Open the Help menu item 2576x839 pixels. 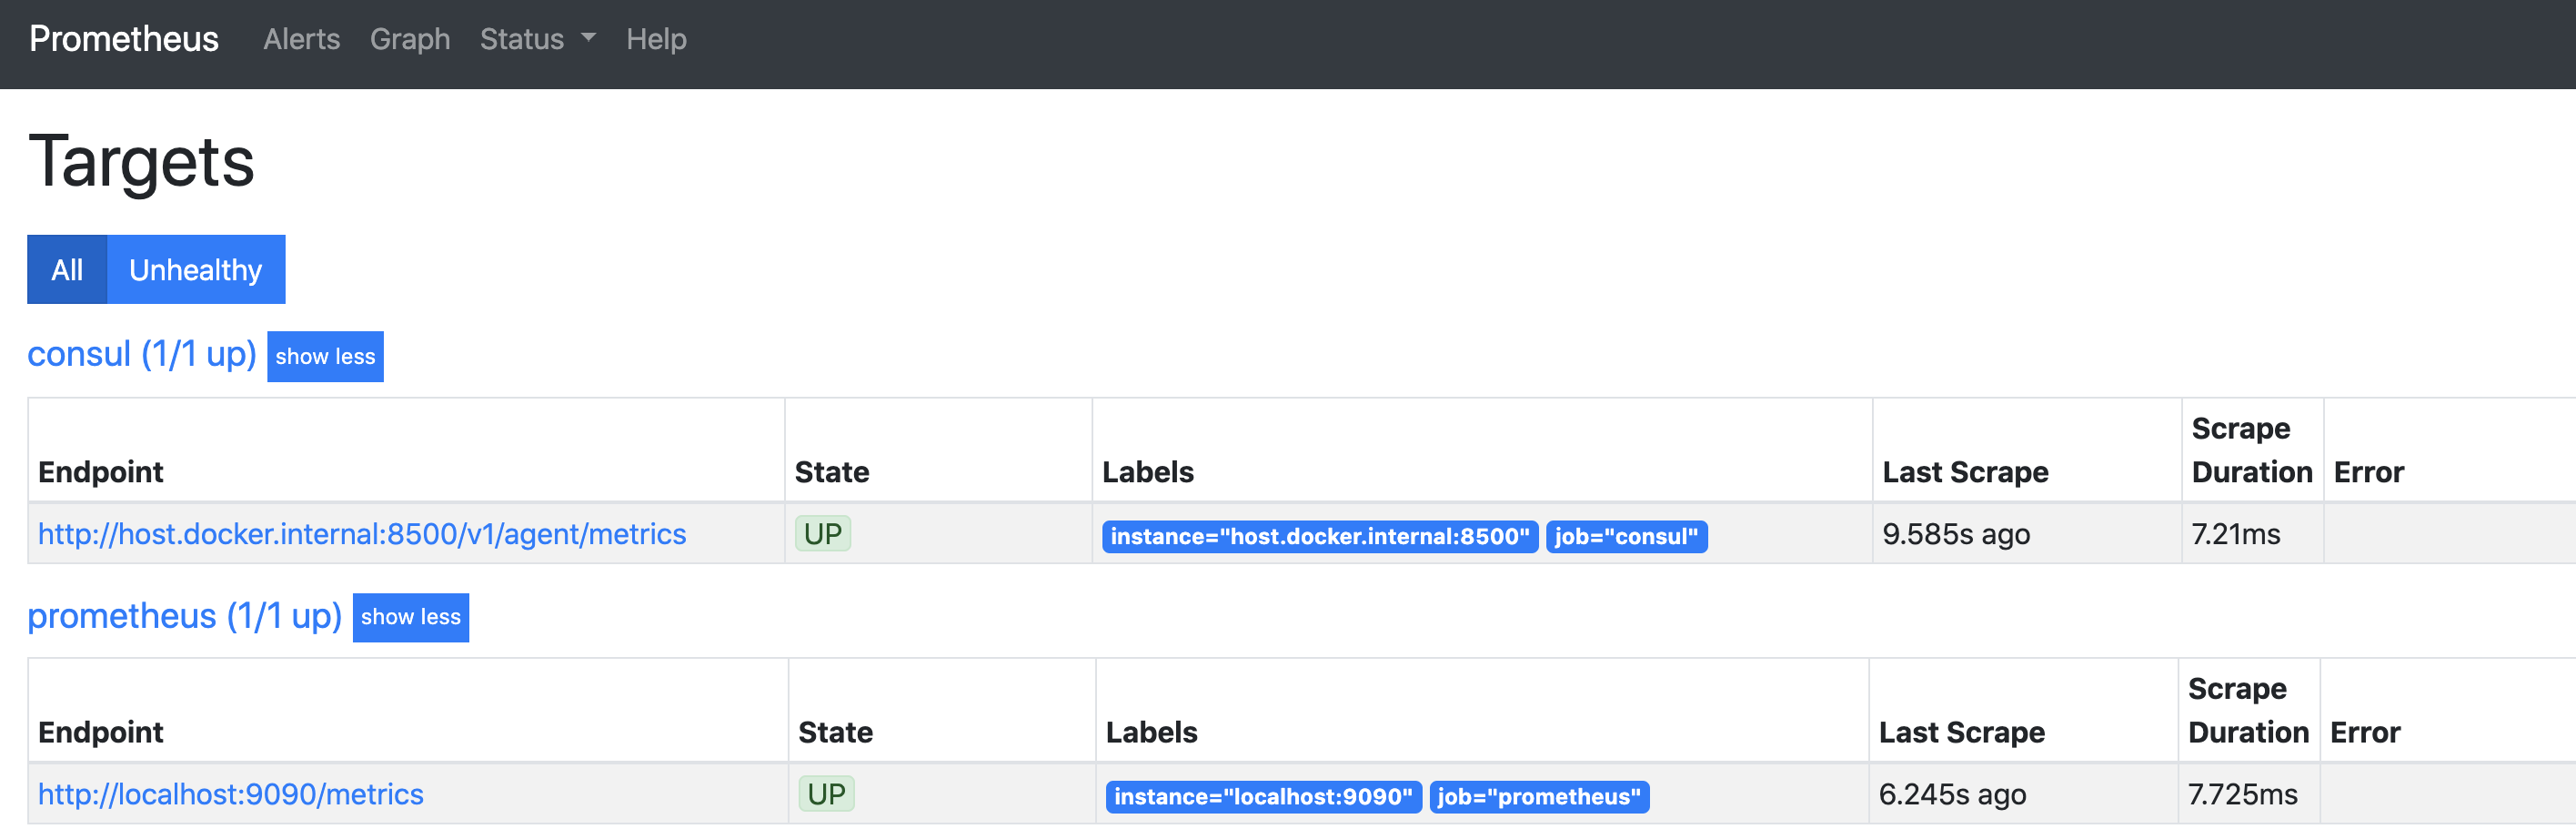[656, 39]
